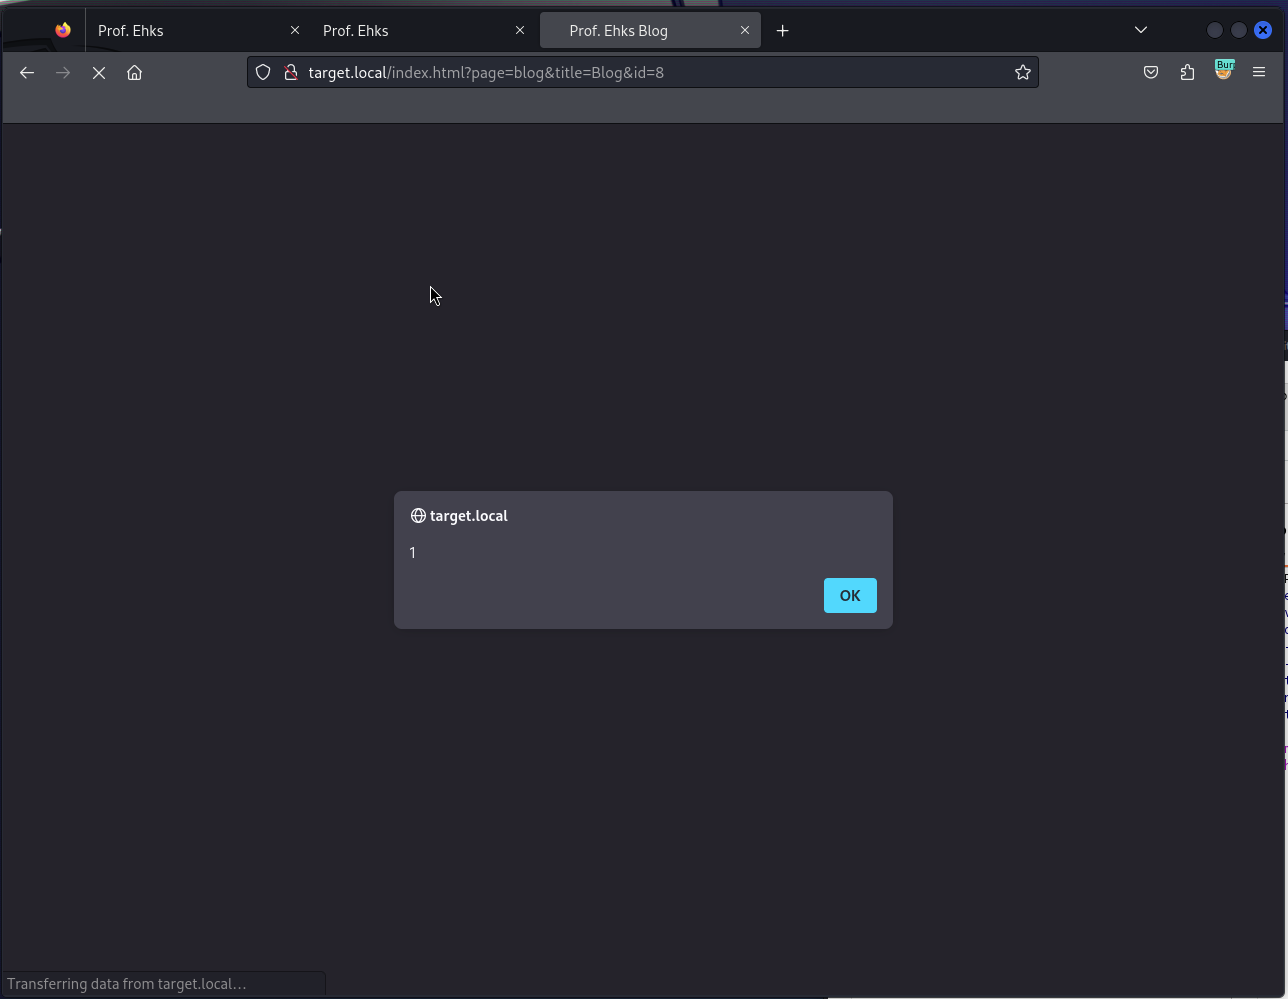This screenshot has height=999, width=1288.
Task: Click the back navigation arrow
Action: [x=26, y=72]
